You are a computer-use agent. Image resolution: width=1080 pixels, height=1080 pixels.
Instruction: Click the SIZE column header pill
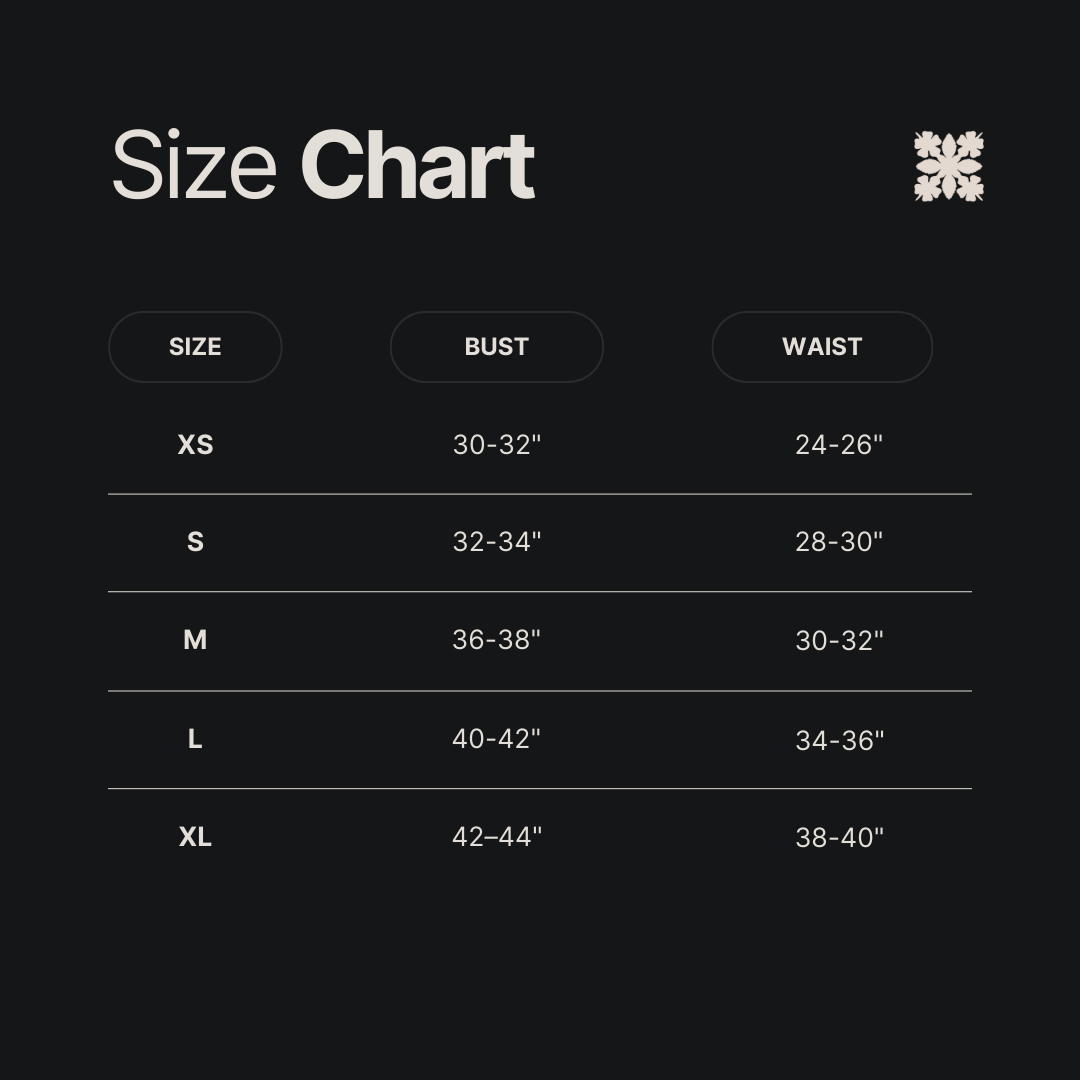click(195, 347)
